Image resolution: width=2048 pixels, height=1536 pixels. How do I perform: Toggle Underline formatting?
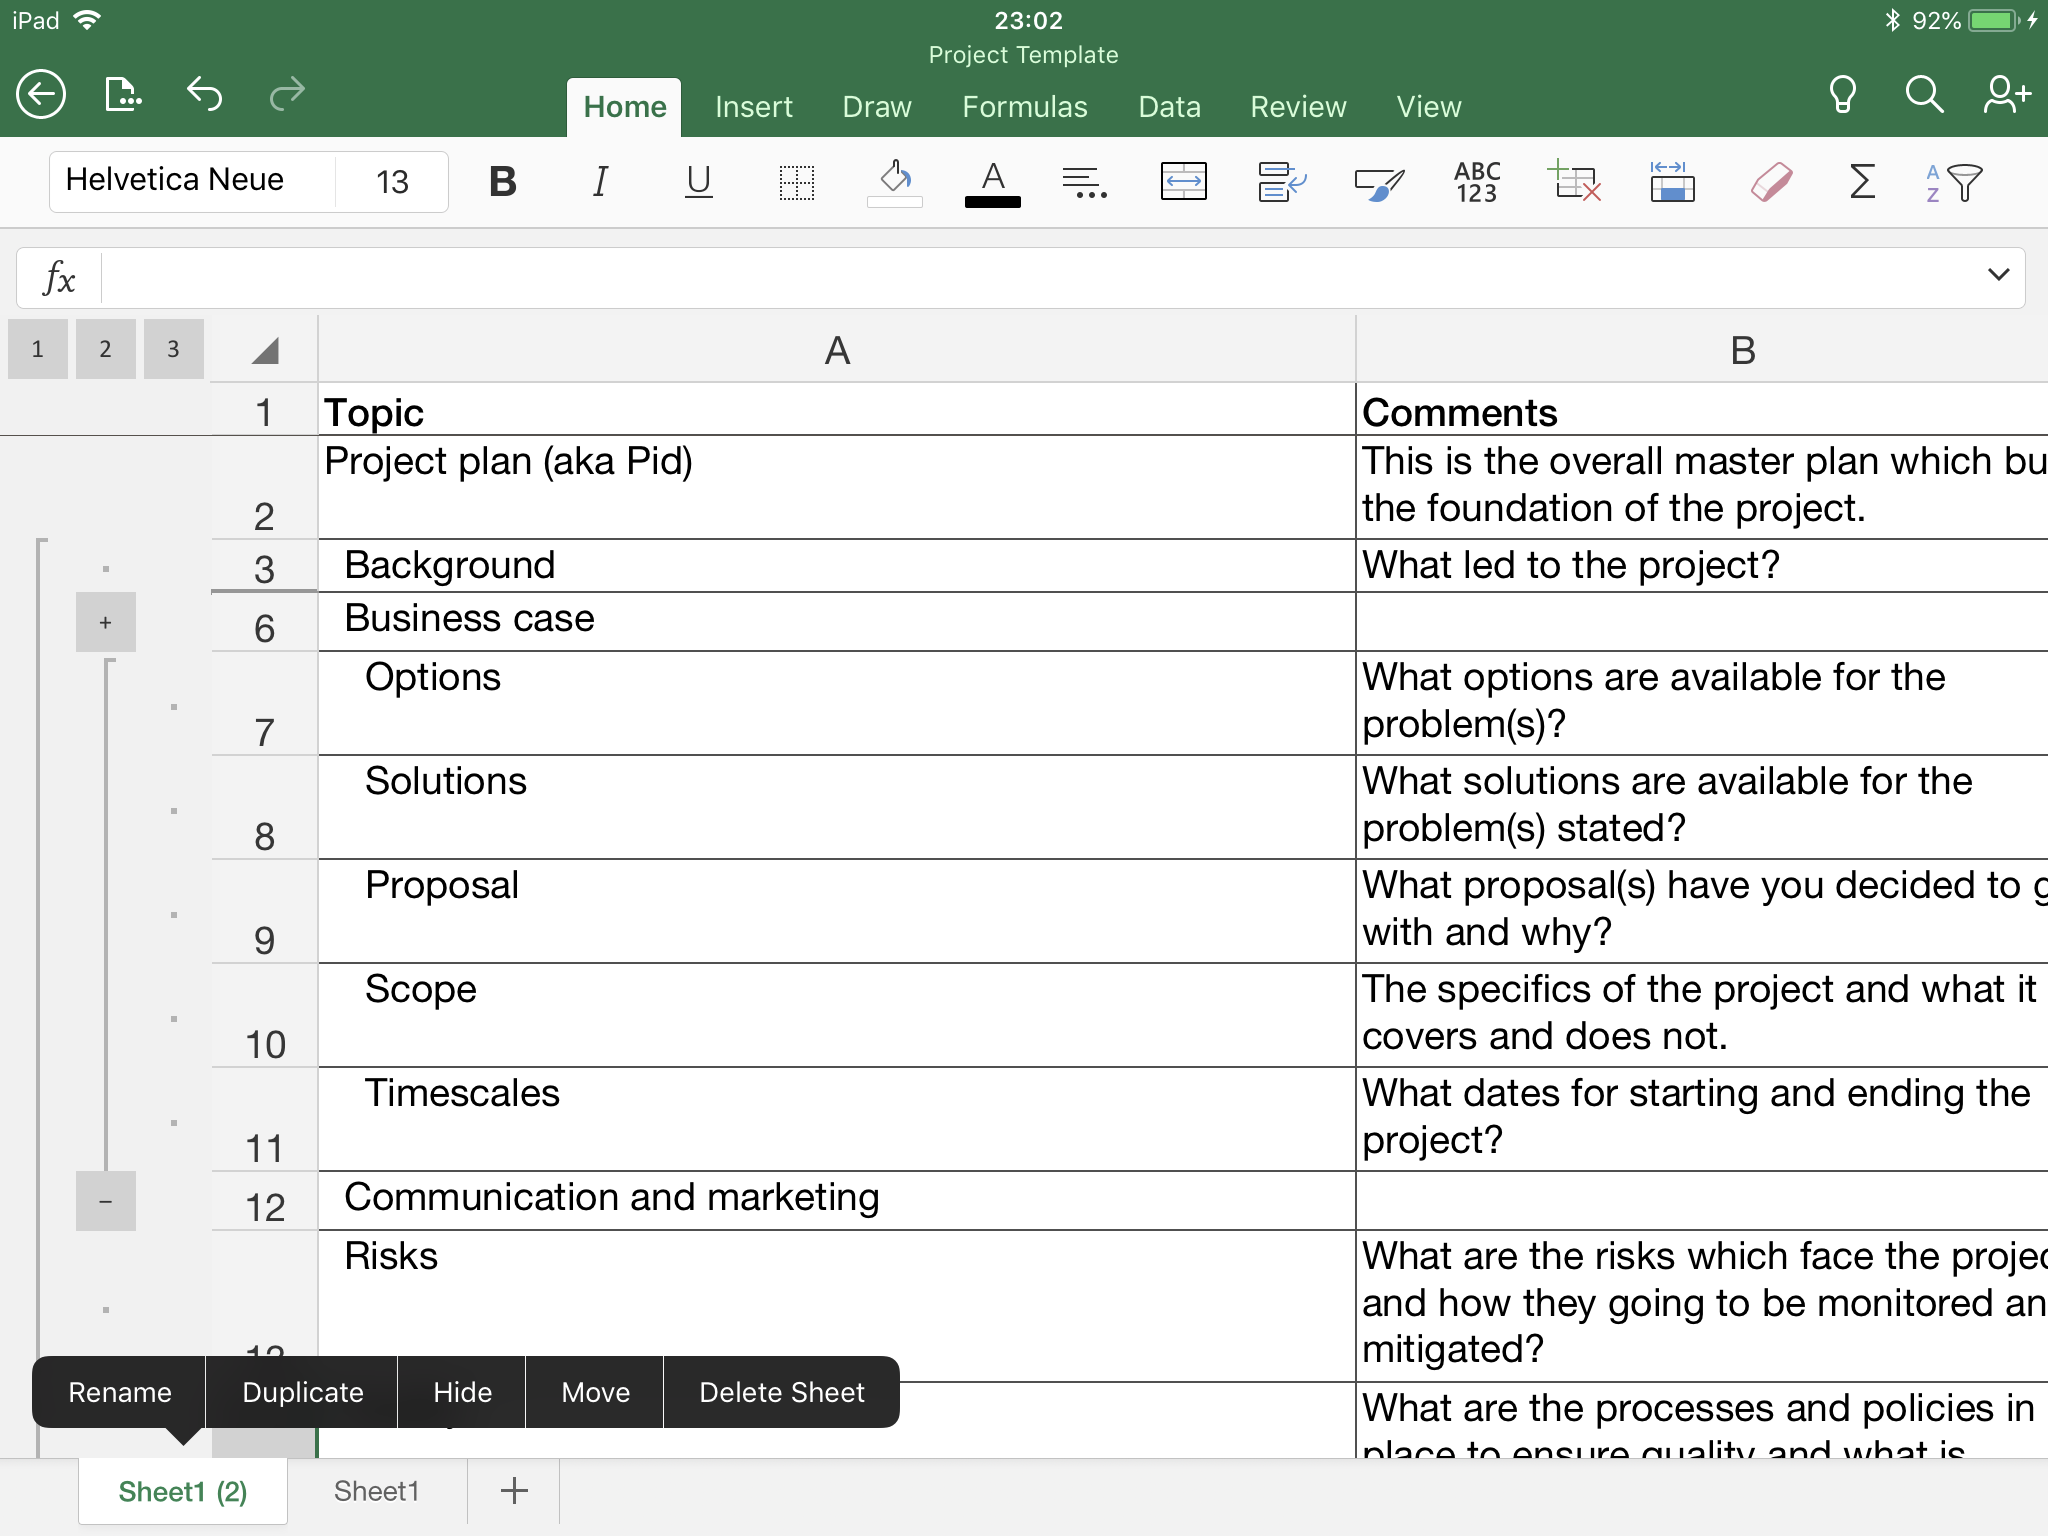698,182
